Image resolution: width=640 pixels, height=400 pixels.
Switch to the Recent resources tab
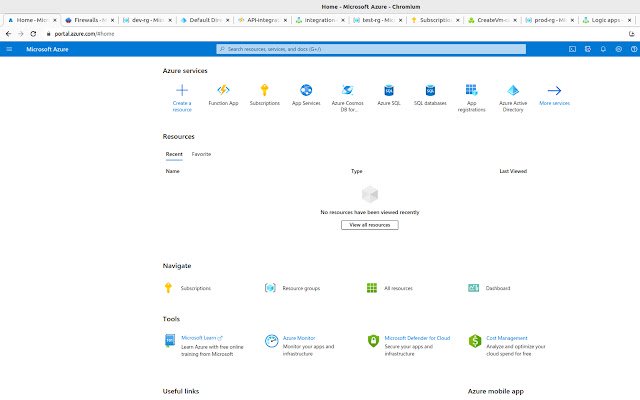174,154
